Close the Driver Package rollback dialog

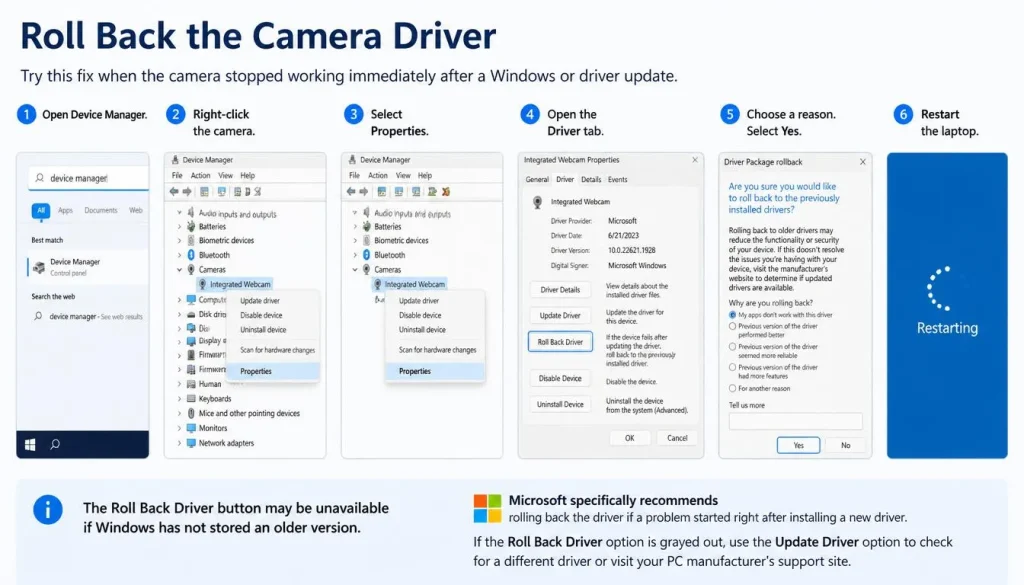click(863, 162)
